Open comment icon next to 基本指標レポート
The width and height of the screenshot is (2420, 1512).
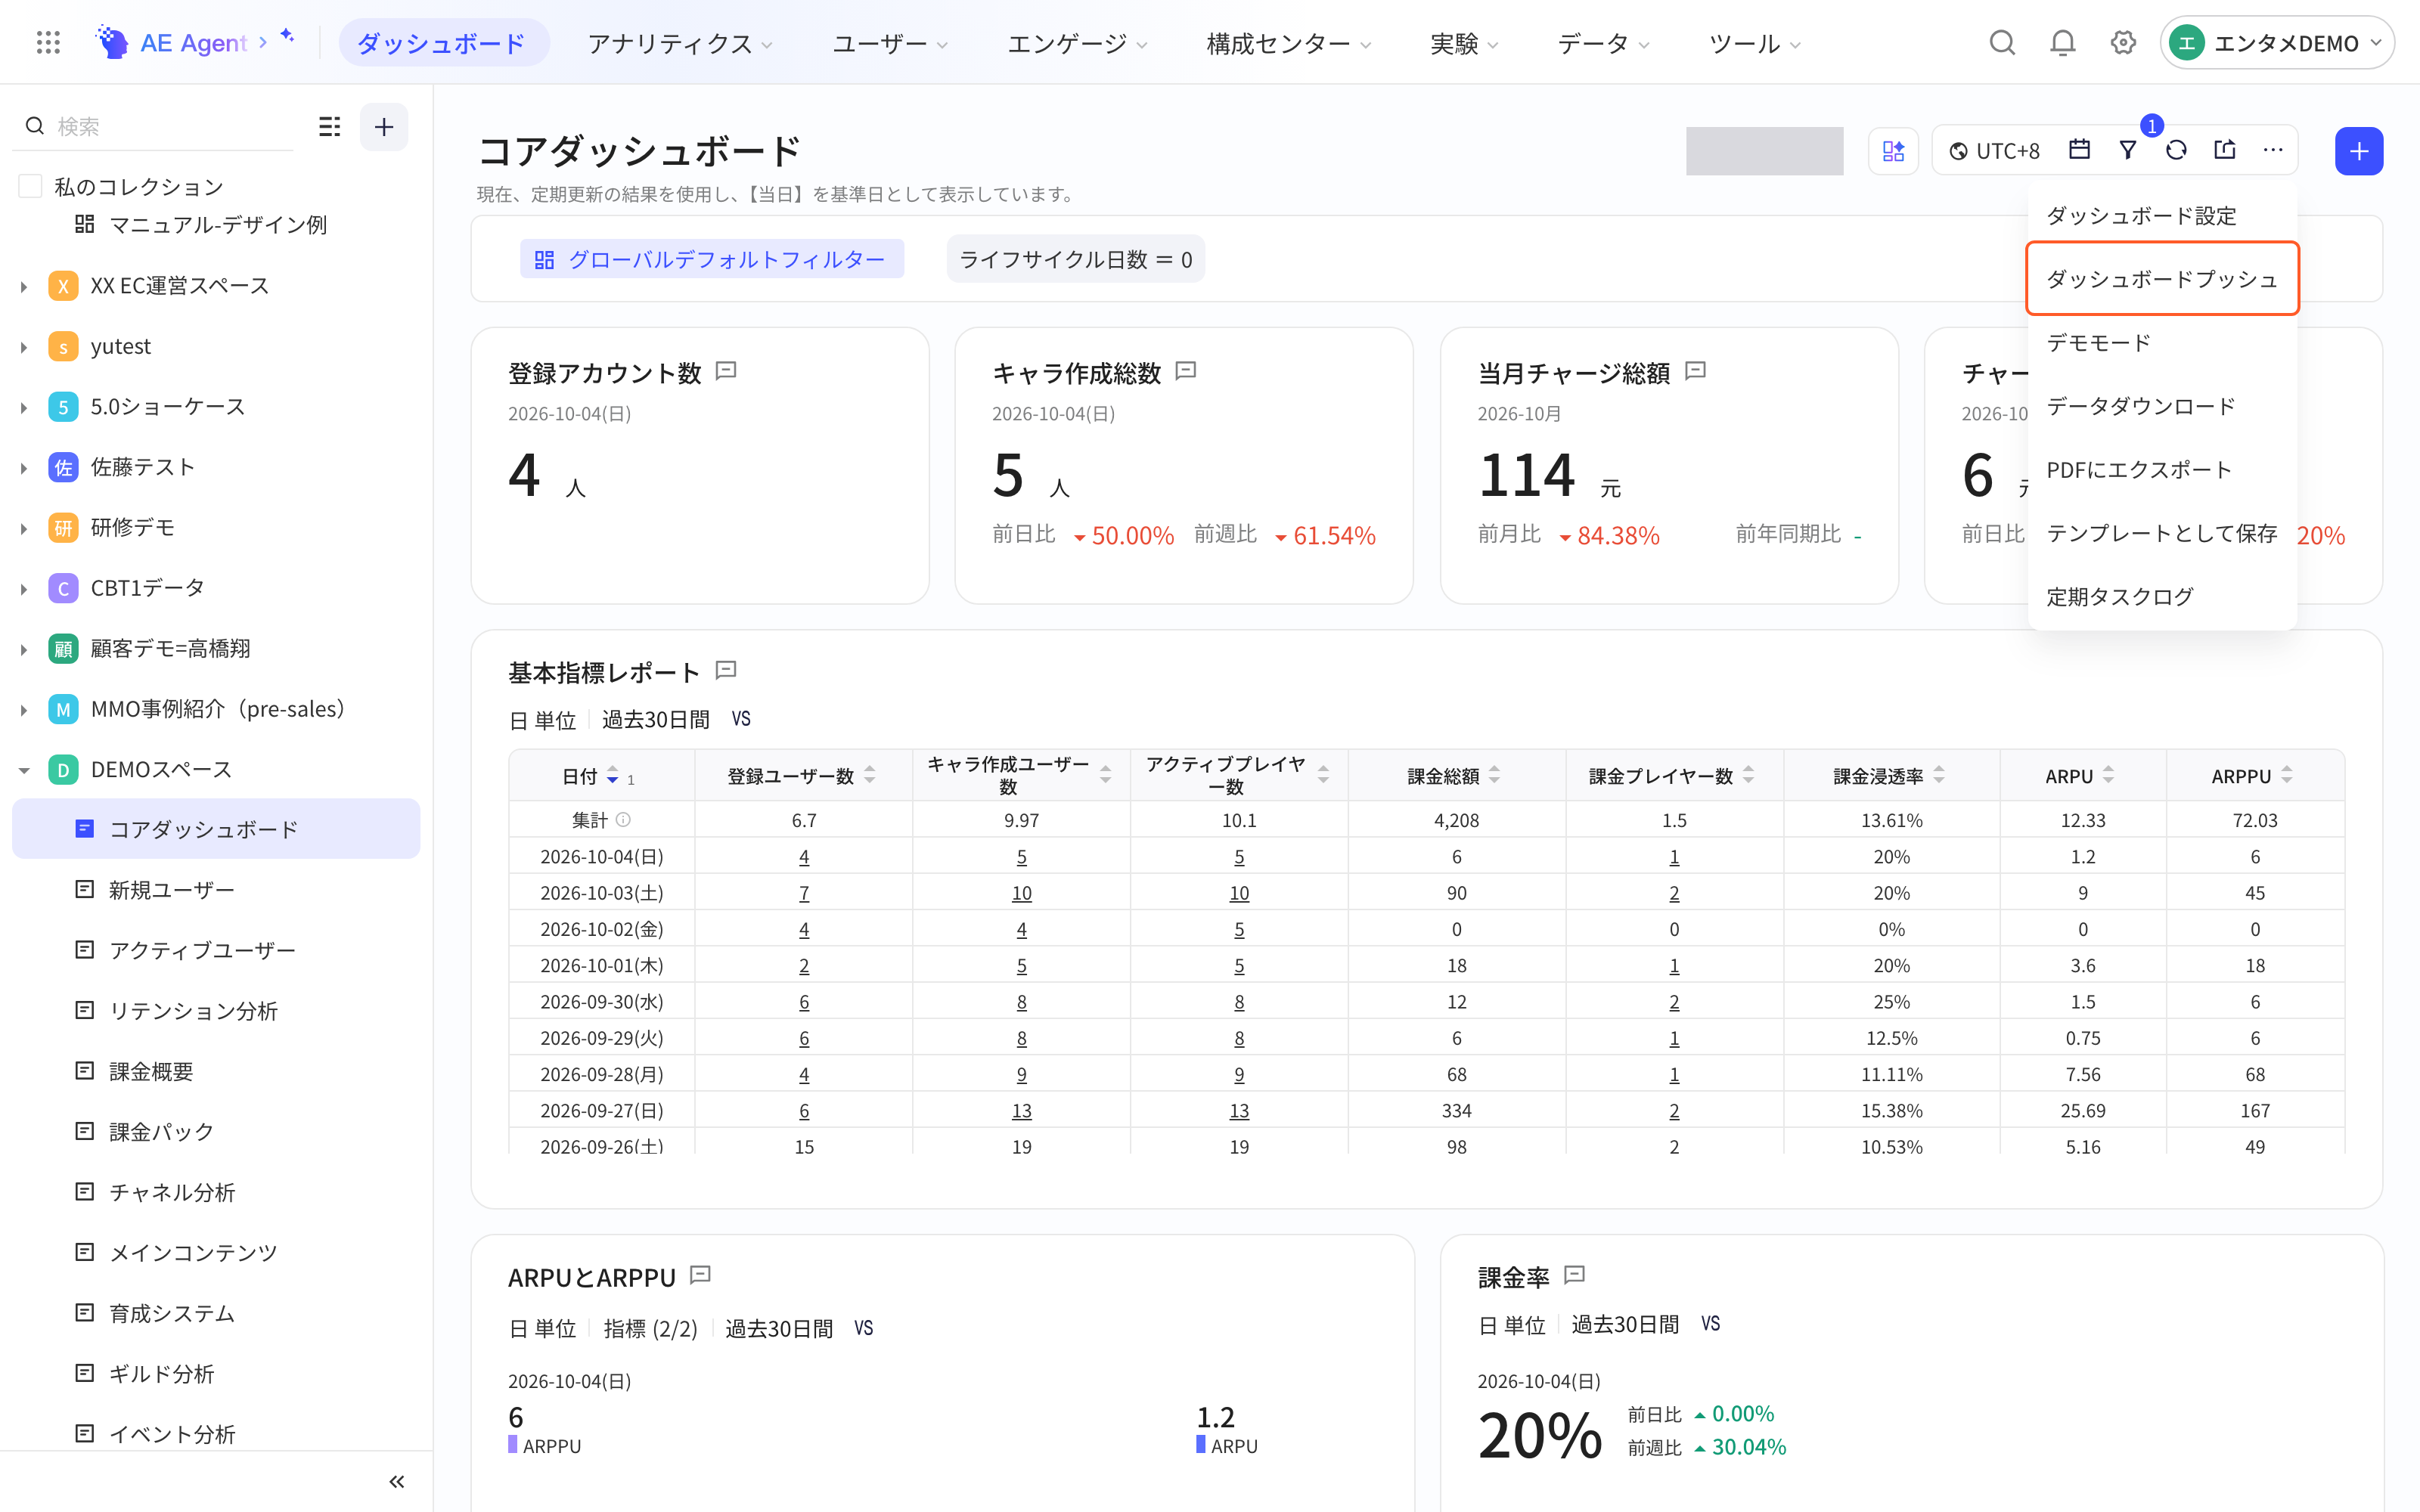tap(727, 670)
